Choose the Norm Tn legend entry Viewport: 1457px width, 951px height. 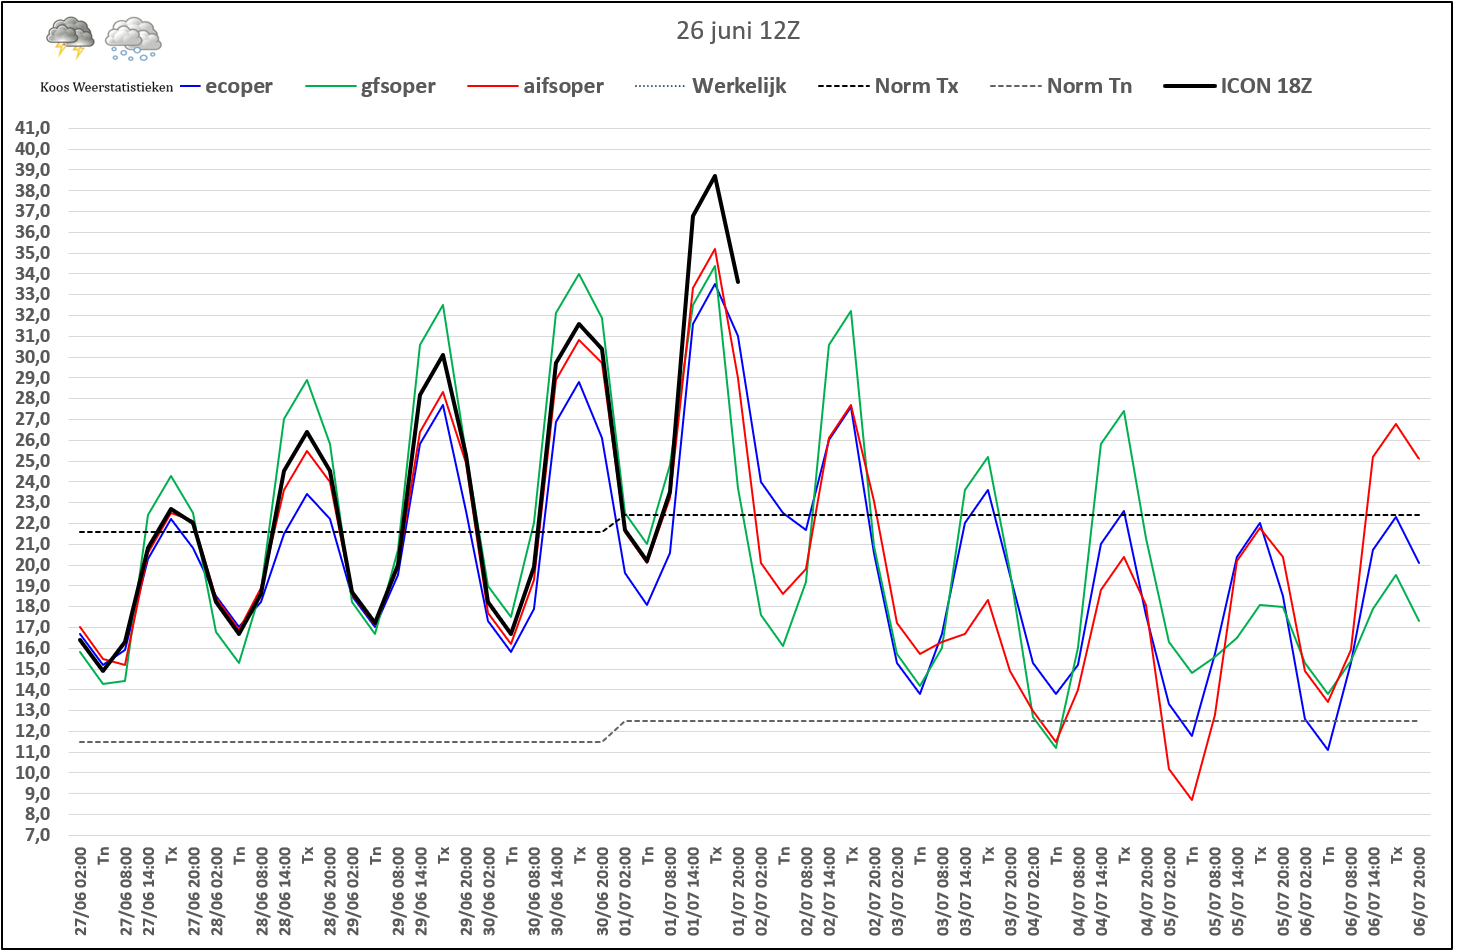(x=1061, y=86)
